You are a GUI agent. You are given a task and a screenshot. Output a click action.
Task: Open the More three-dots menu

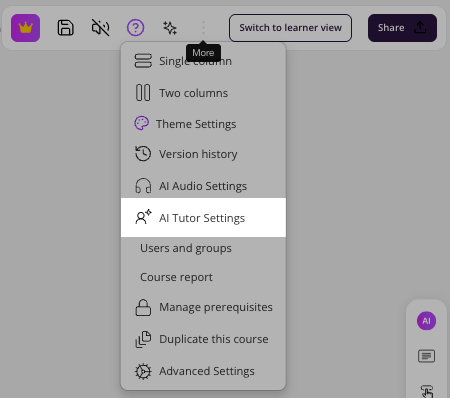(x=203, y=28)
